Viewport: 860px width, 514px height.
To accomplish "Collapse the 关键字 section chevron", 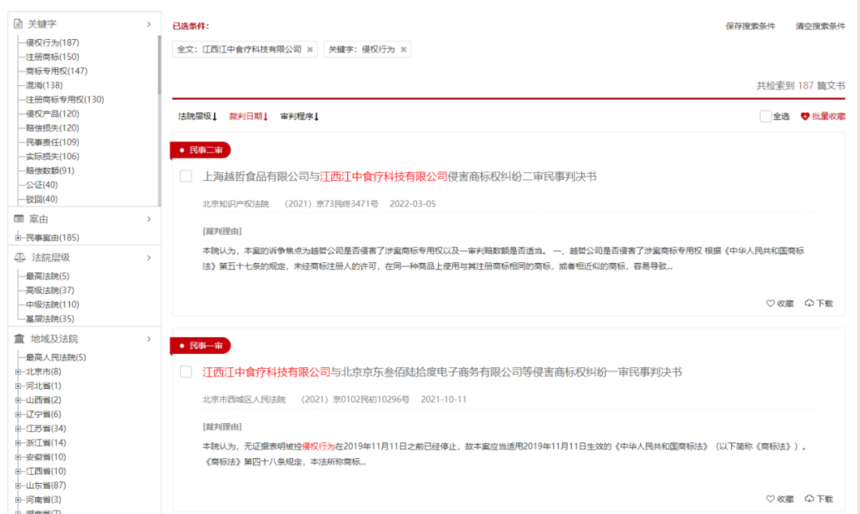I will [149, 24].
